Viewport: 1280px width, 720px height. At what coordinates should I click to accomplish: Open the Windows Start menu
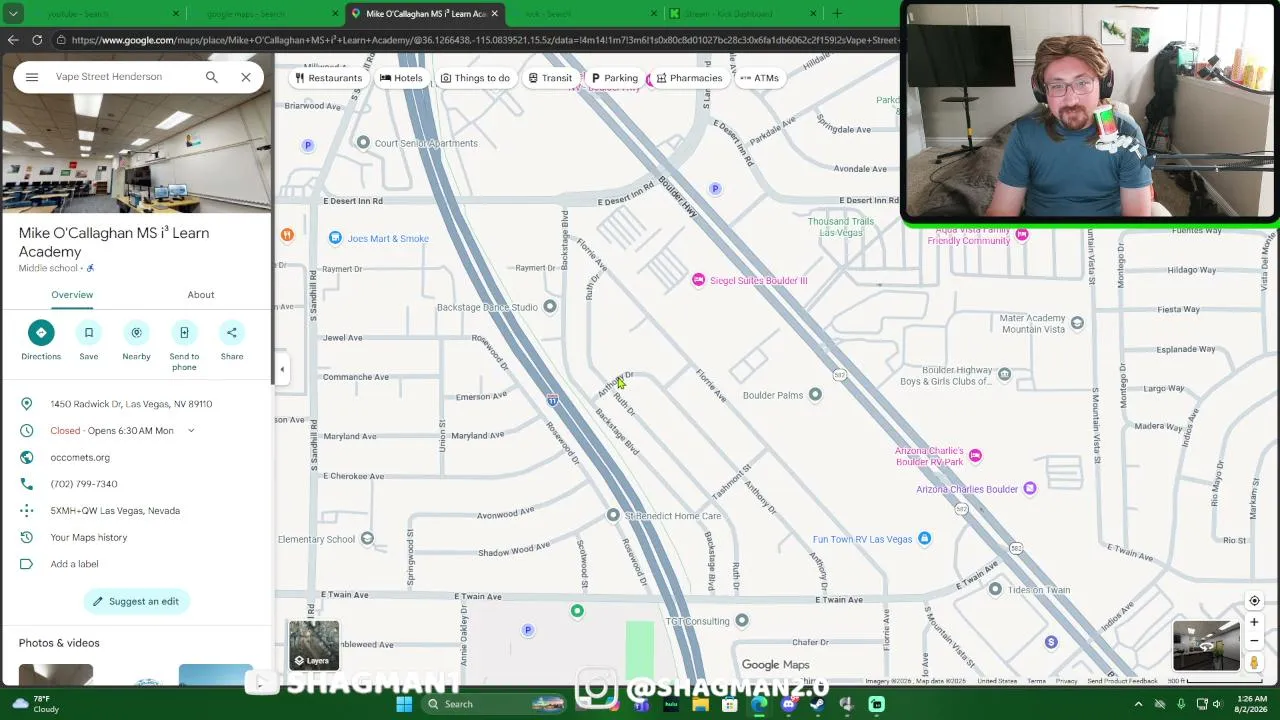(x=404, y=704)
